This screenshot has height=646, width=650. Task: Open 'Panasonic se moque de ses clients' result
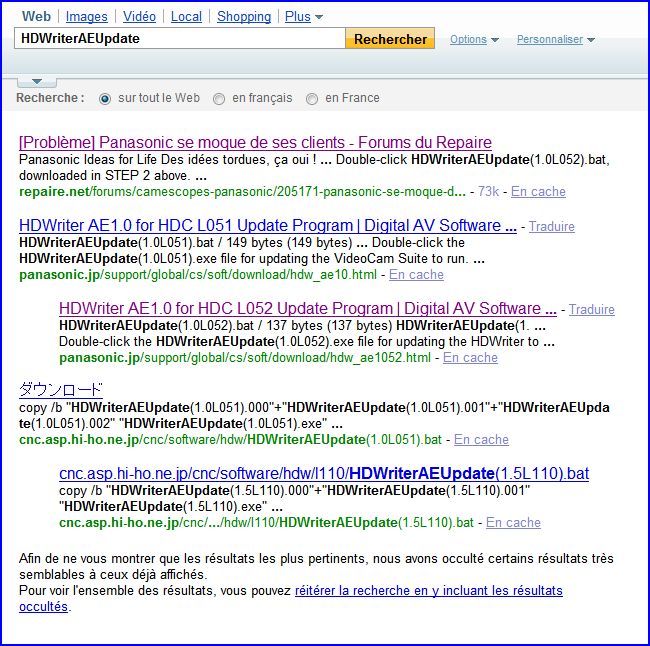coord(255,143)
